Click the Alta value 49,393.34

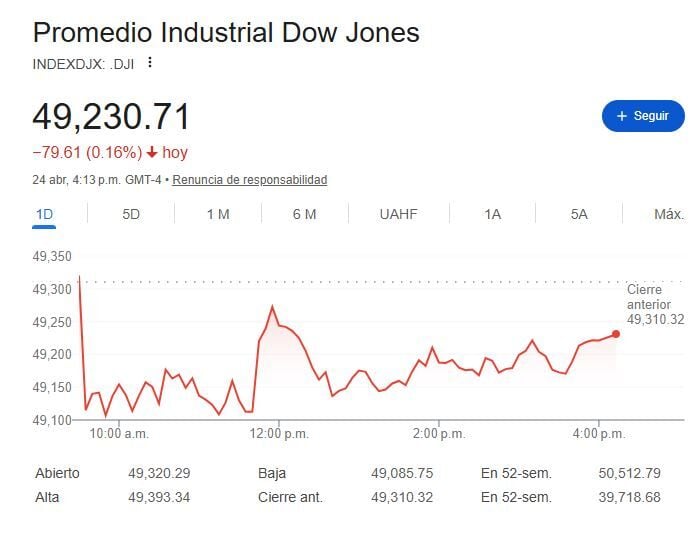159,497
